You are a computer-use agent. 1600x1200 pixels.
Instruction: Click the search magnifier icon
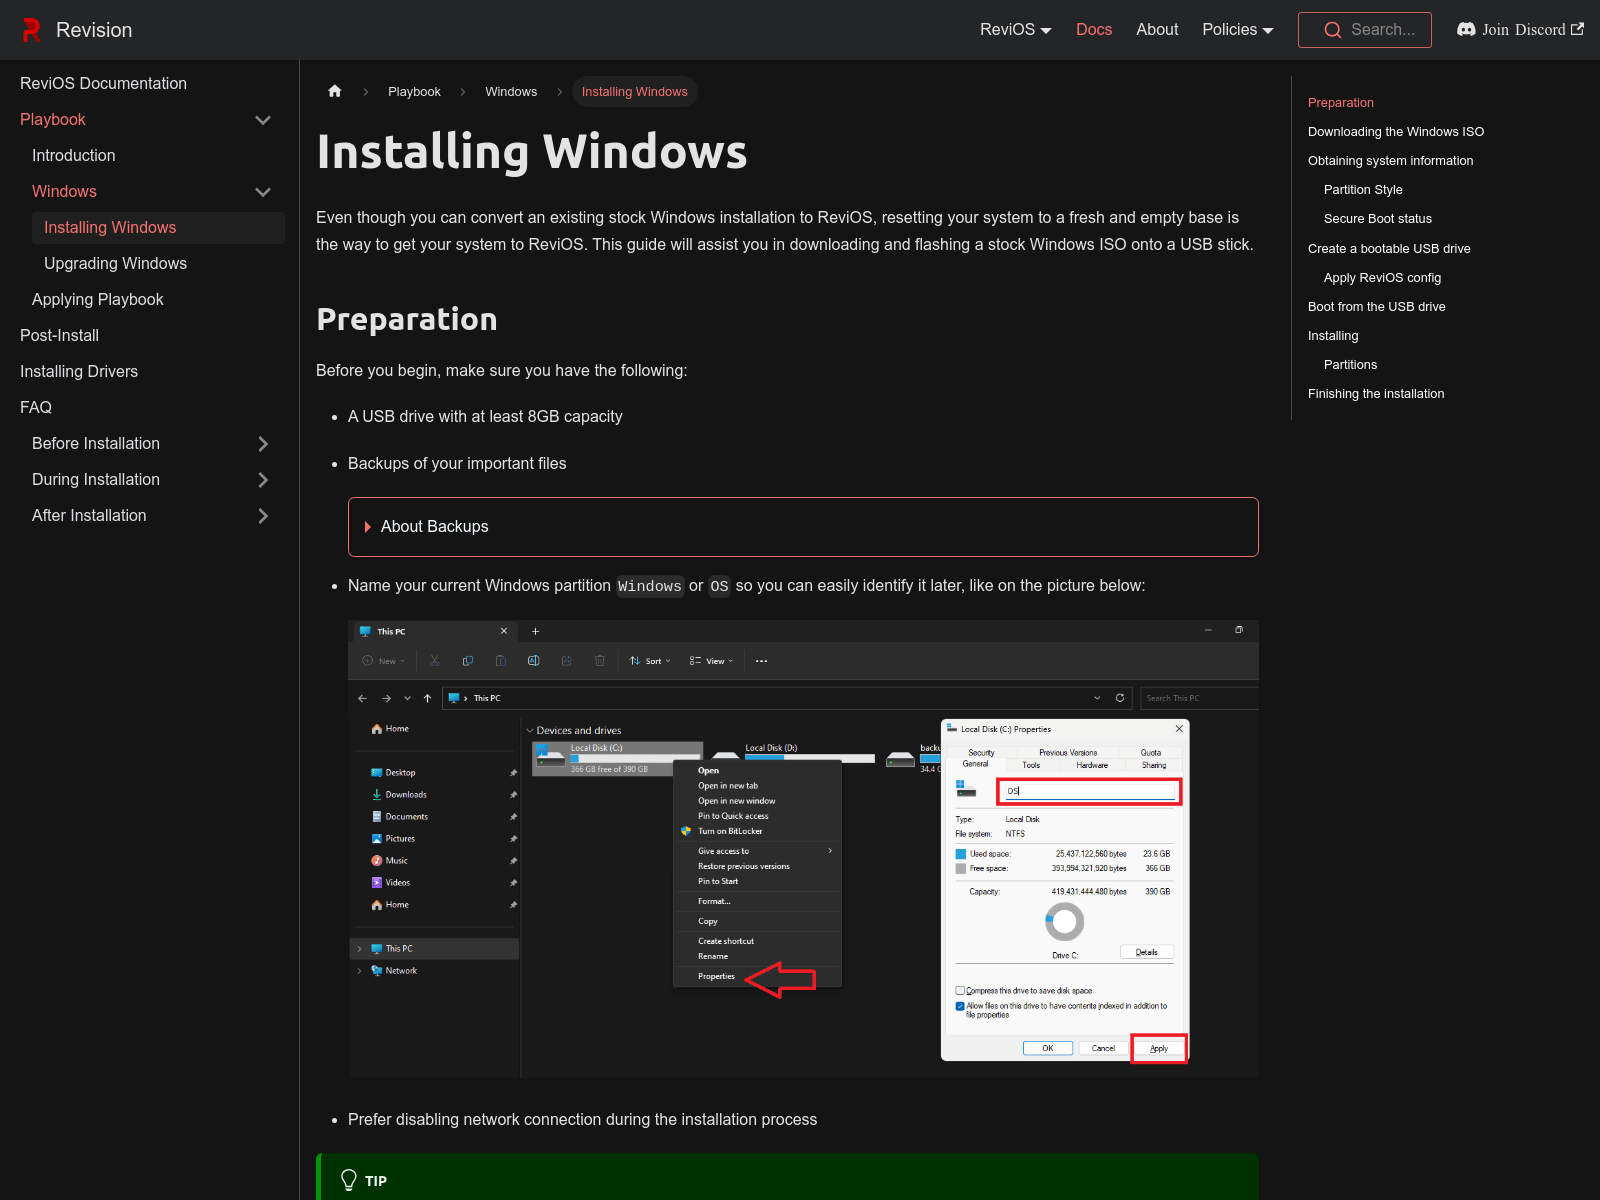(1332, 30)
